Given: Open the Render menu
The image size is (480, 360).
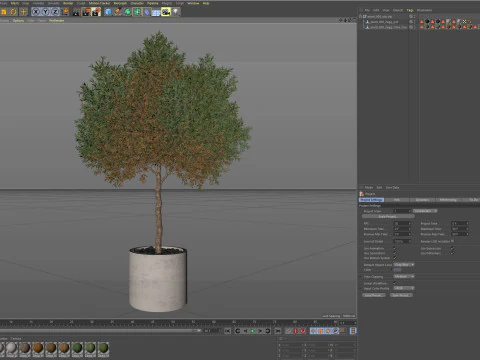Looking at the screenshot, I should pyautogui.click(x=68, y=3).
